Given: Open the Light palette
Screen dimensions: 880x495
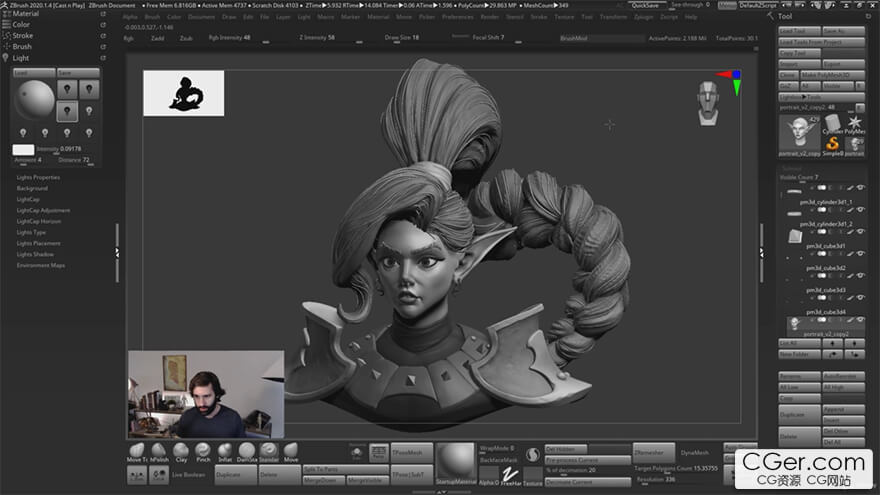Looking at the screenshot, I should click(x=20, y=58).
